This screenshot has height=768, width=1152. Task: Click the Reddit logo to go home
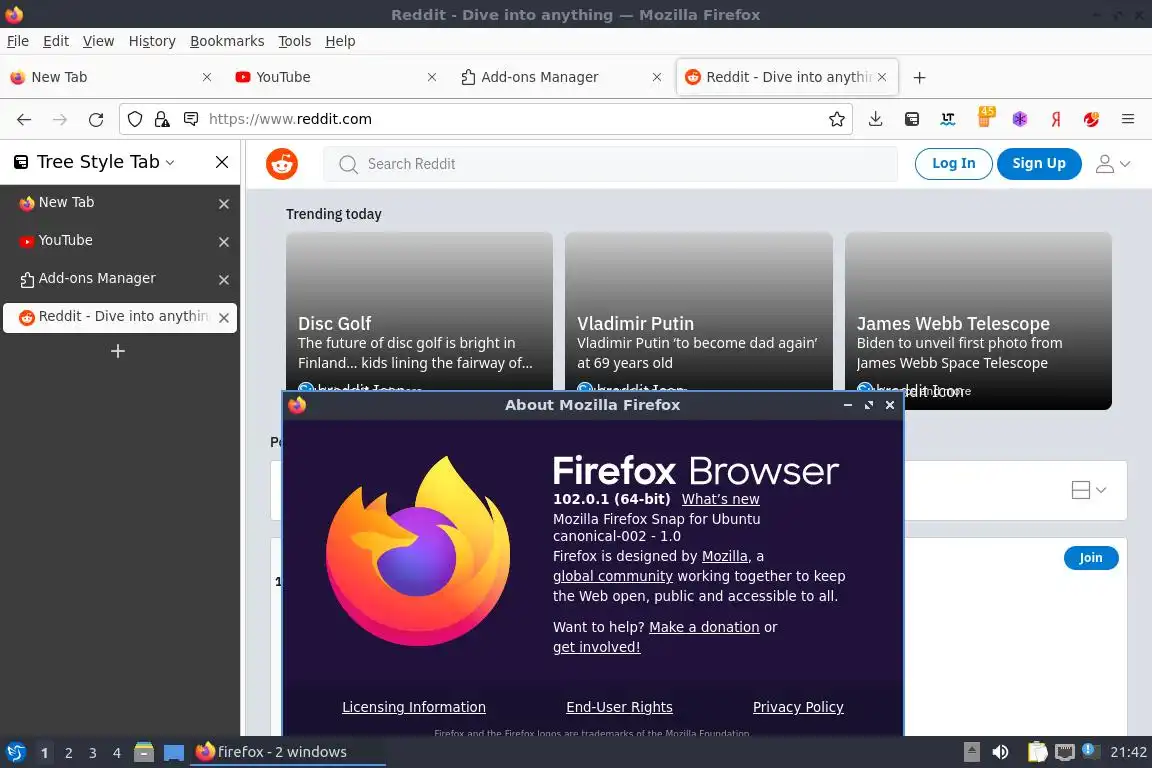(x=282, y=164)
